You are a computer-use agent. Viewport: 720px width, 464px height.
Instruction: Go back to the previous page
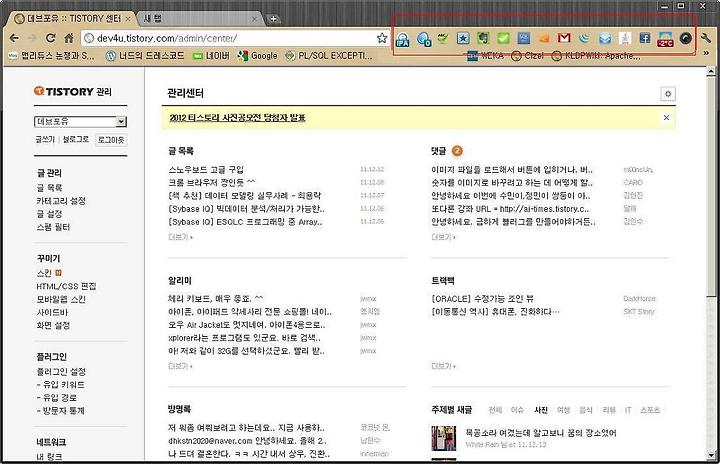click(14, 38)
